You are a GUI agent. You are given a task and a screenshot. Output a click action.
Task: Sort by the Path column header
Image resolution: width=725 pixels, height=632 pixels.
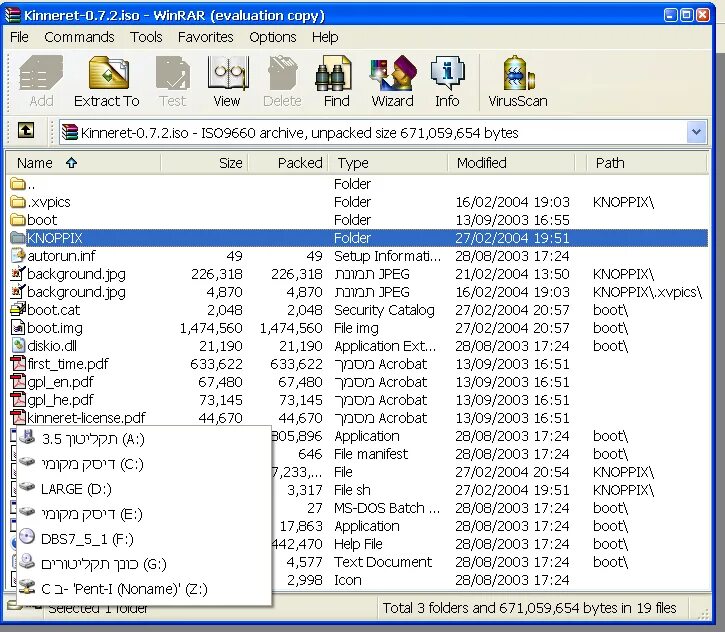click(x=647, y=163)
